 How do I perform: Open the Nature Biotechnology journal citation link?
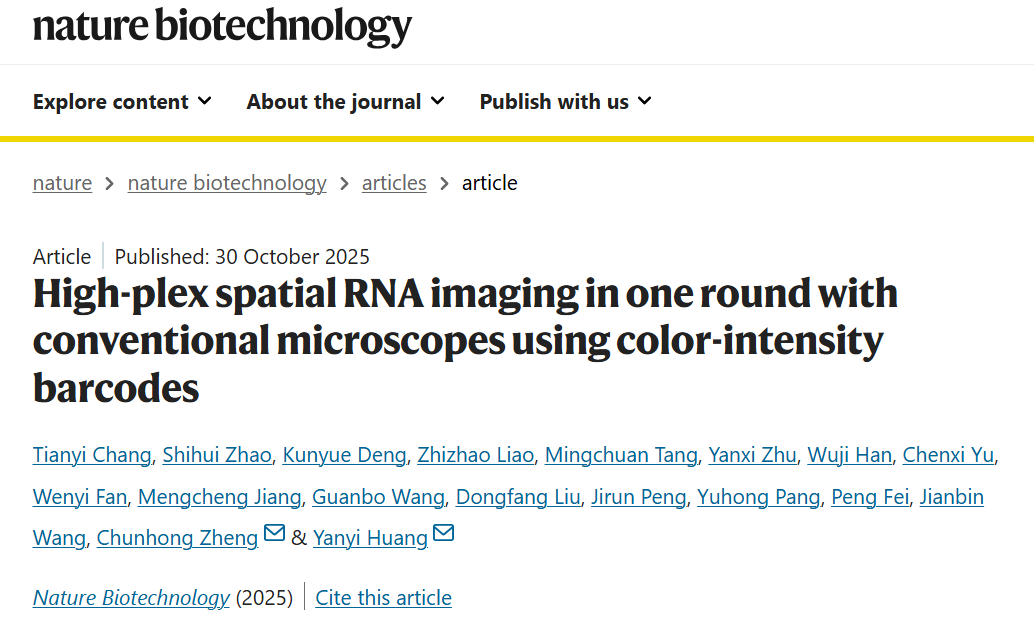pos(131,597)
